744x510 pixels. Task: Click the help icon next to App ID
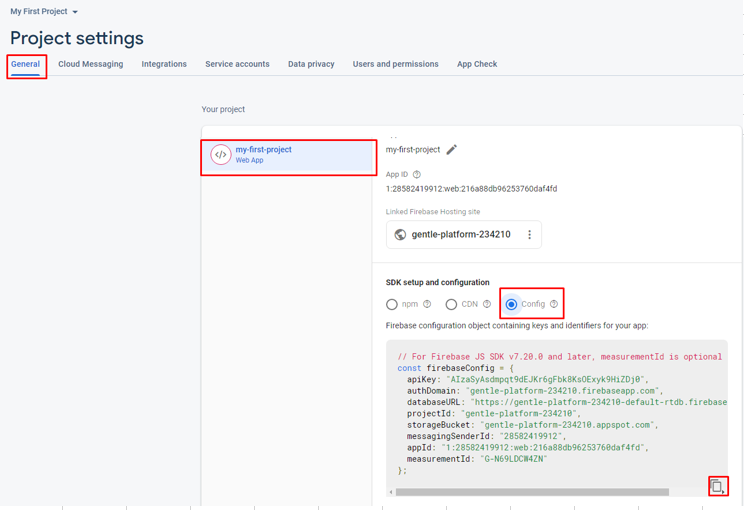[417, 175]
